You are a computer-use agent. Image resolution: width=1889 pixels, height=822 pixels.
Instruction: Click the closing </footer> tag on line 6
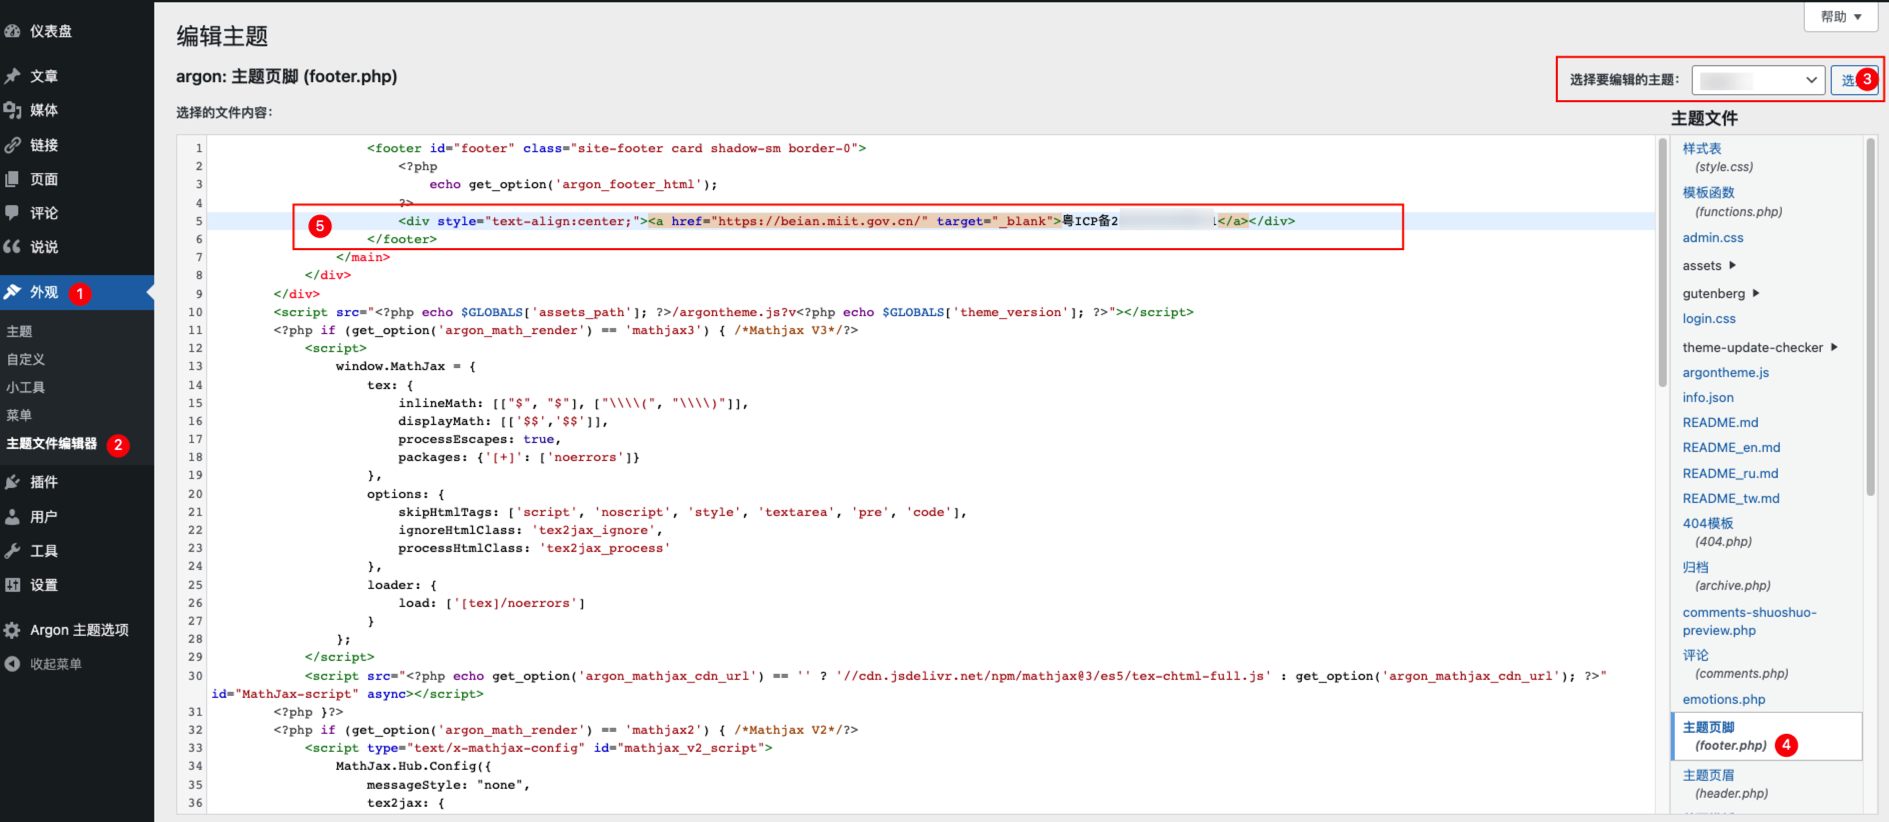pyautogui.click(x=402, y=239)
